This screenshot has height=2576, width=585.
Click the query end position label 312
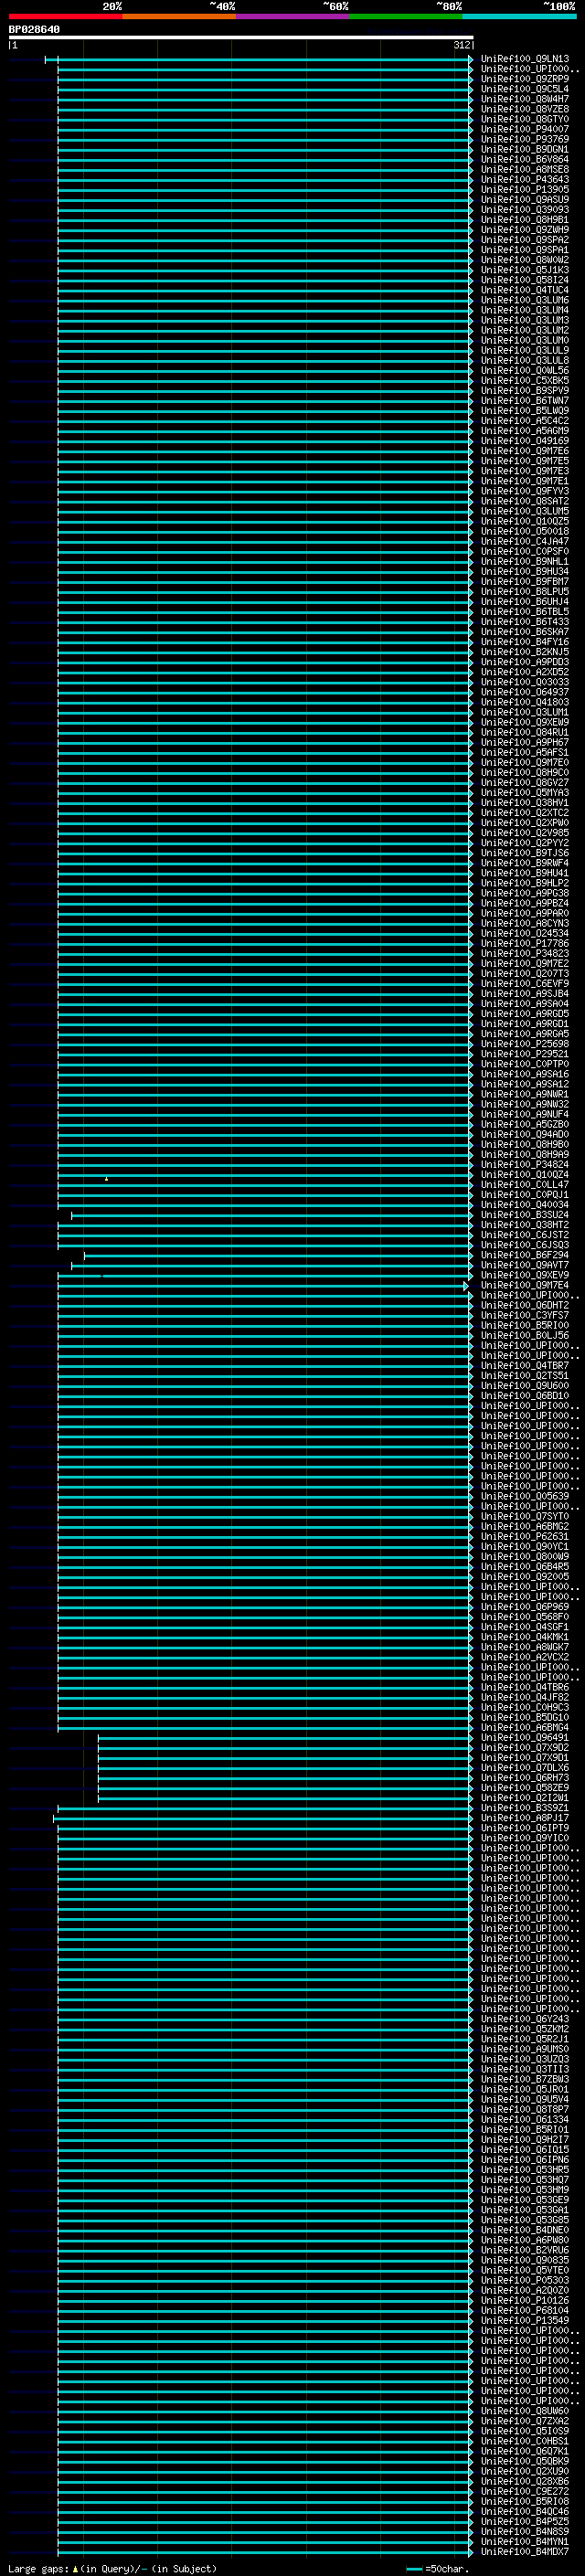[x=461, y=45]
